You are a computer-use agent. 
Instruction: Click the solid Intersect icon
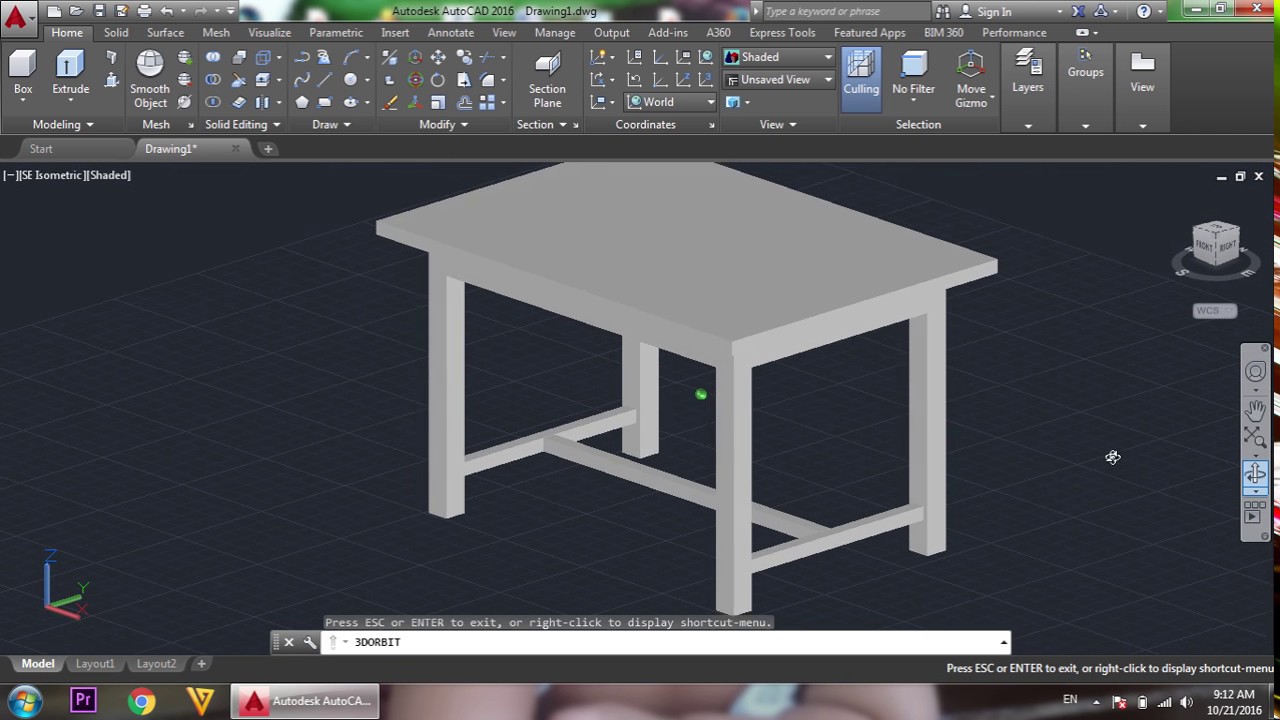(213, 102)
